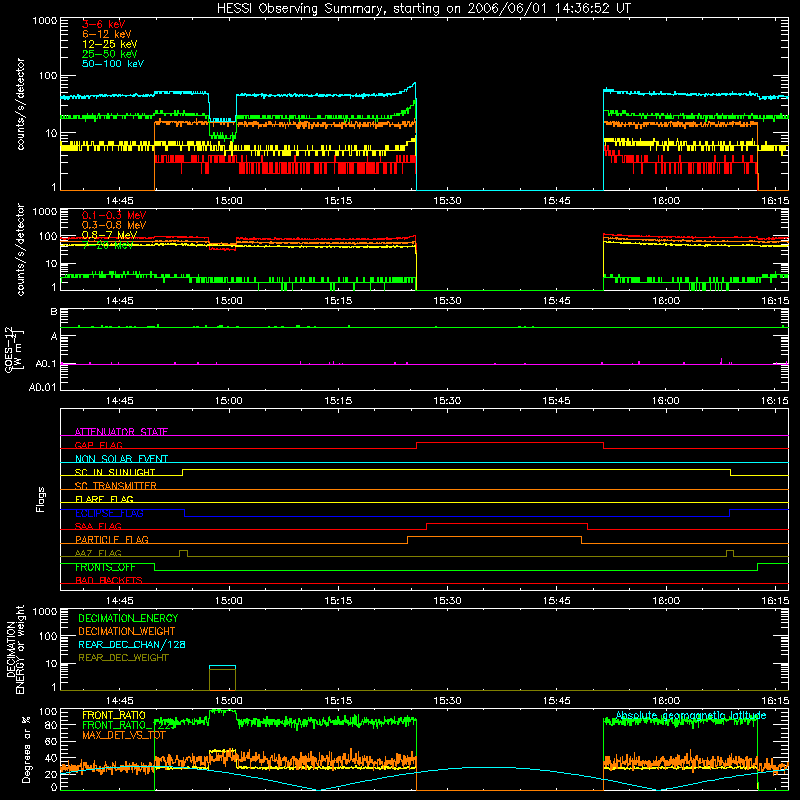This screenshot has height=800, width=800.
Task: Click the Absolute geomagnetic latitude label
Action: [x=691, y=715]
